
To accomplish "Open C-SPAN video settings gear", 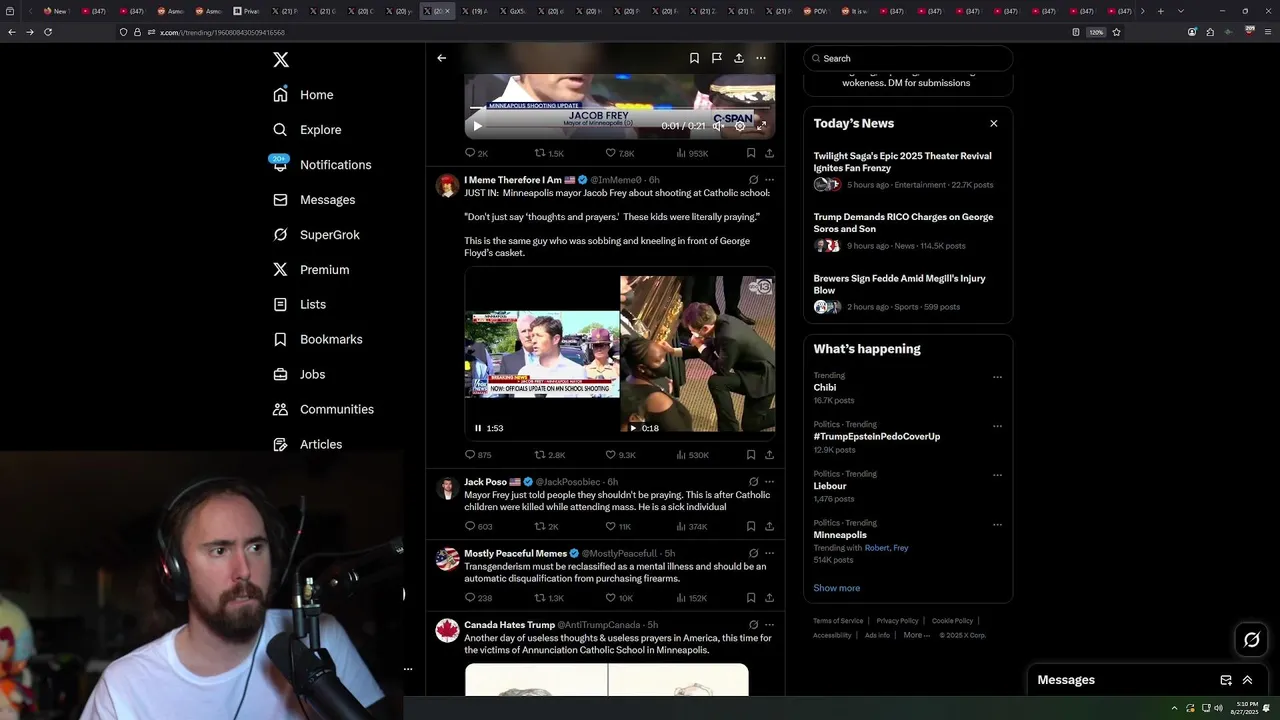I will pos(740,126).
